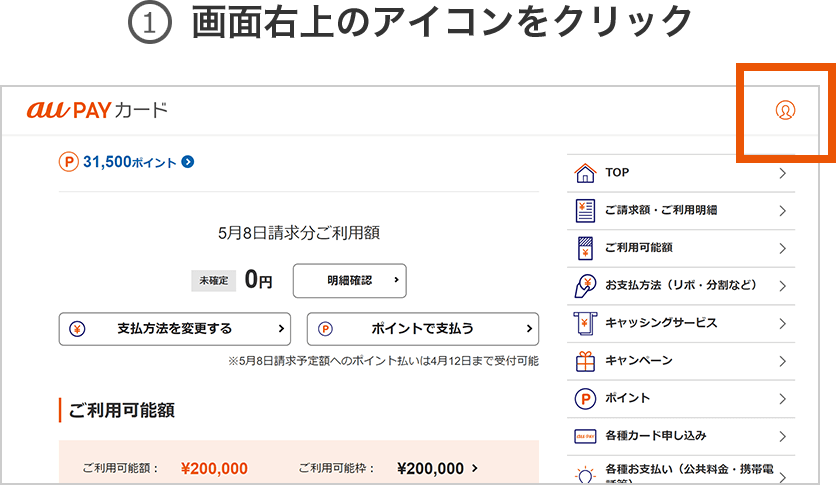
Task: Click the キャッシングサービス ATM icon
Action: pyautogui.click(x=585, y=324)
